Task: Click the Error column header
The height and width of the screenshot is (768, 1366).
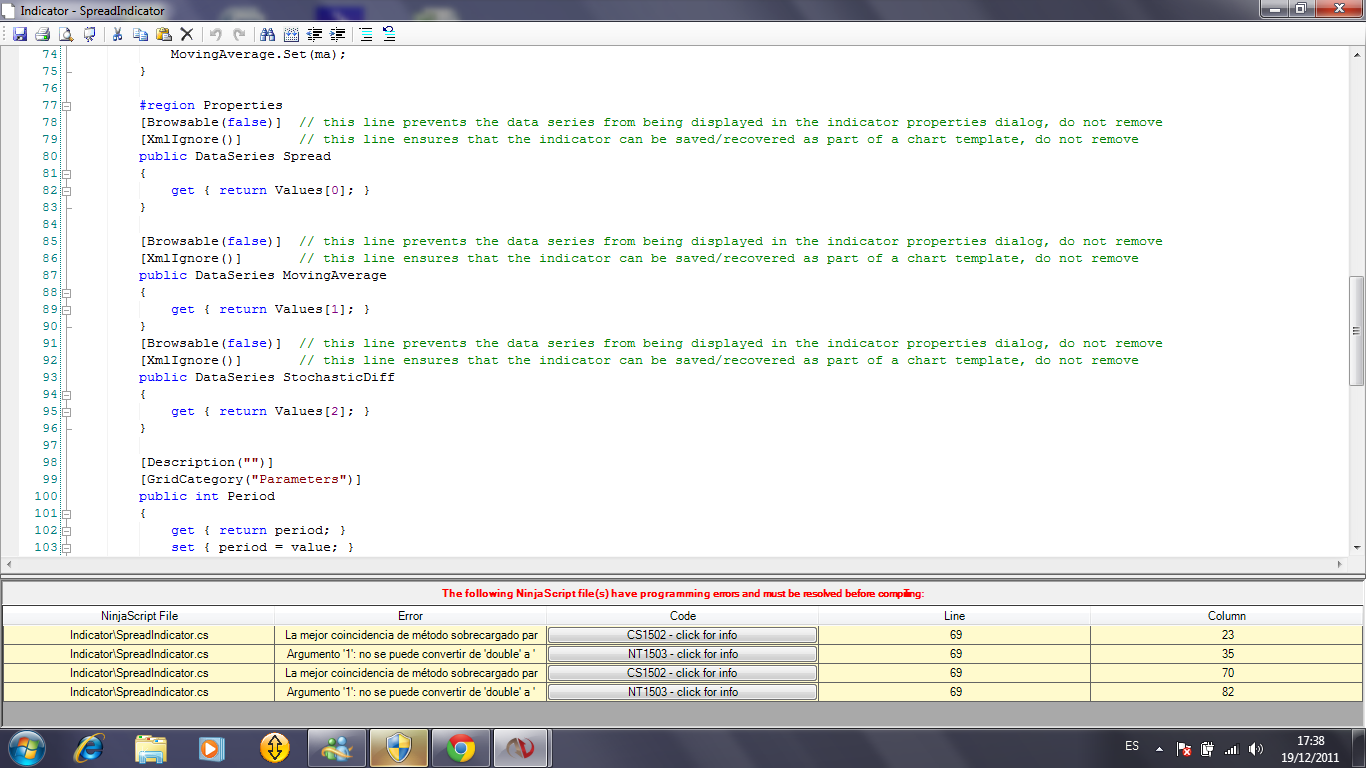Action: (411, 616)
